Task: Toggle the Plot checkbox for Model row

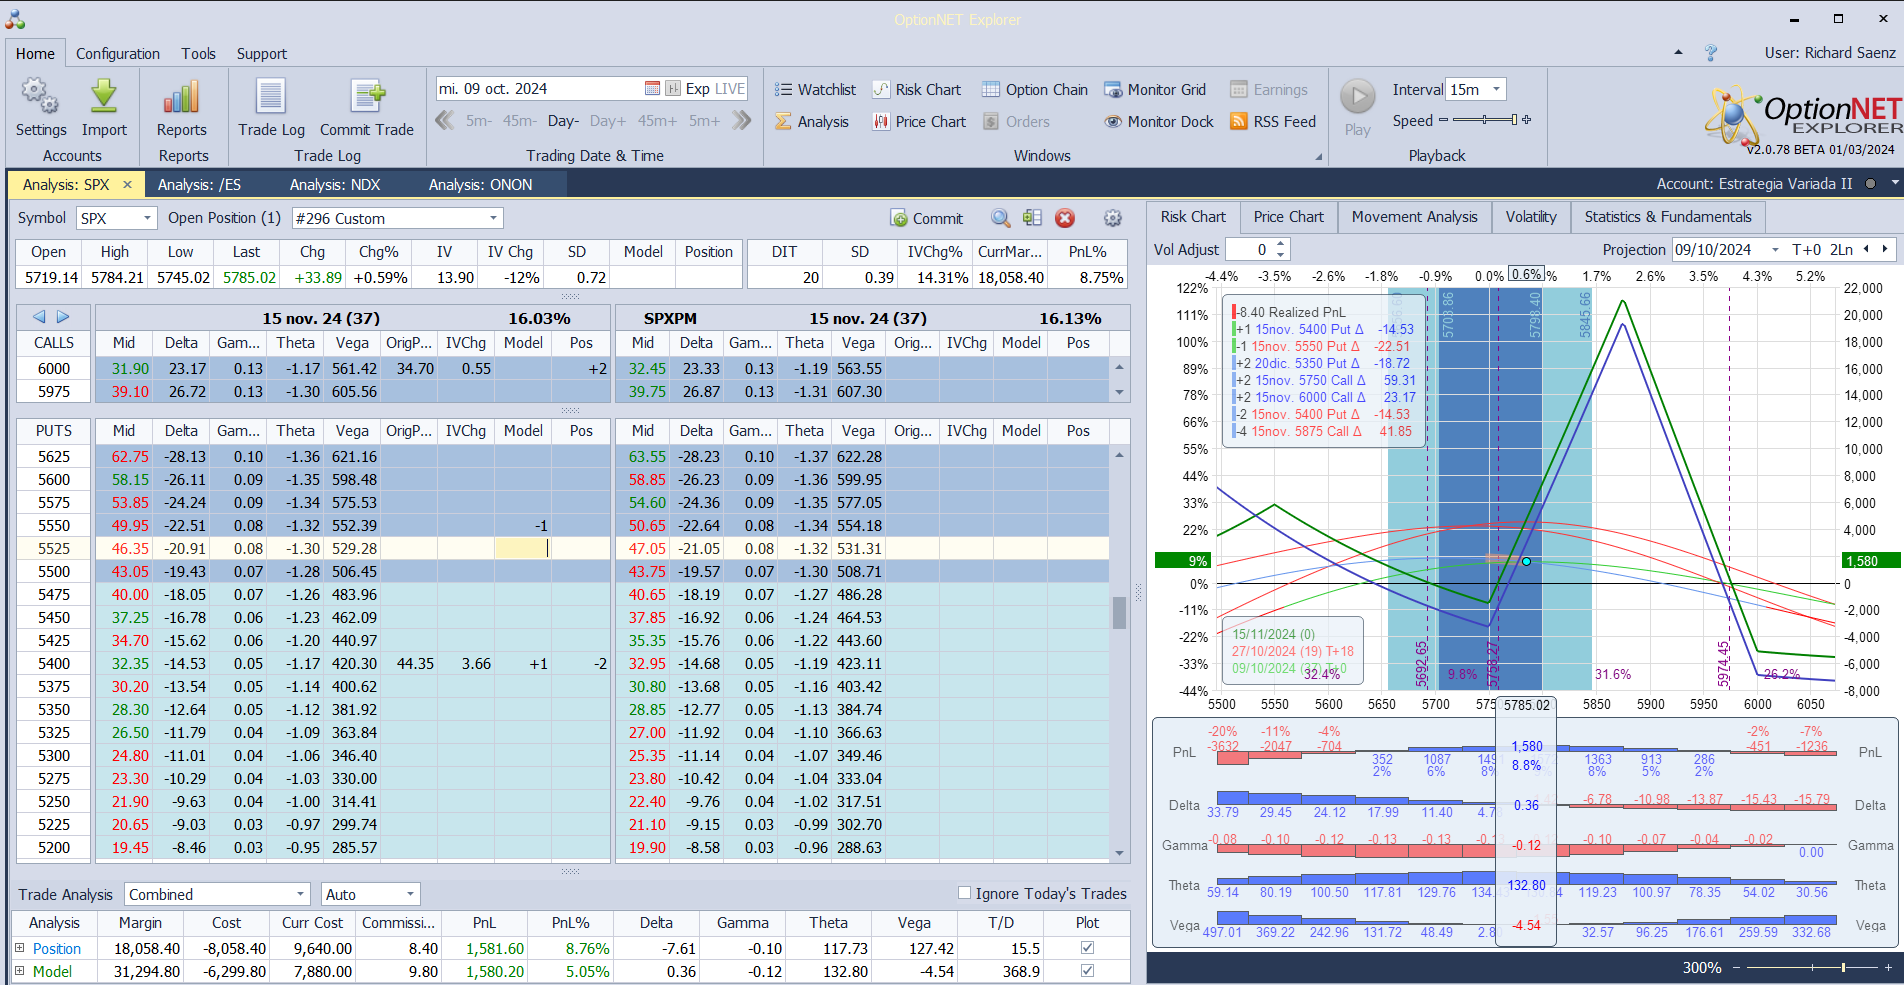Action: (x=1087, y=971)
